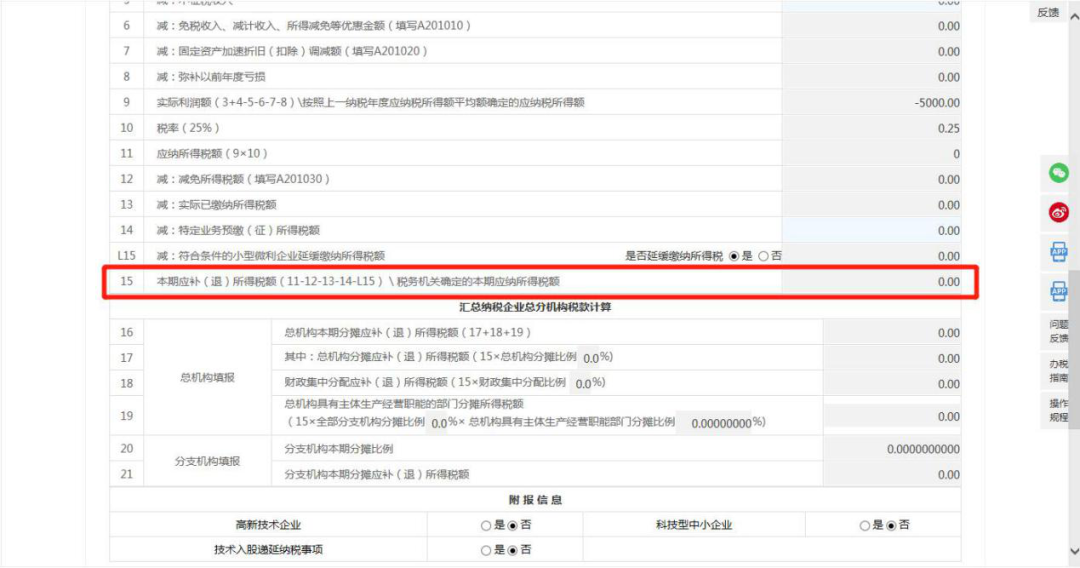Open 操作规程 in the right sidebar

point(1059,410)
